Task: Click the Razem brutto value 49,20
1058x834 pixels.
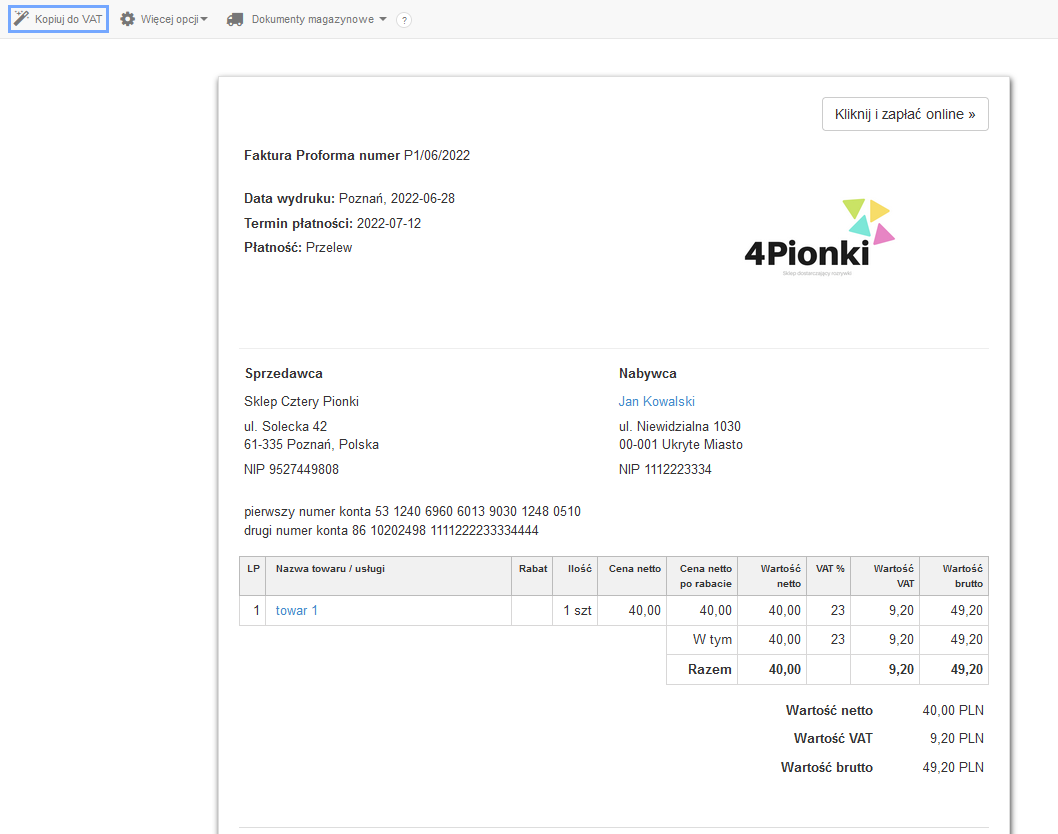Action: point(967,669)
